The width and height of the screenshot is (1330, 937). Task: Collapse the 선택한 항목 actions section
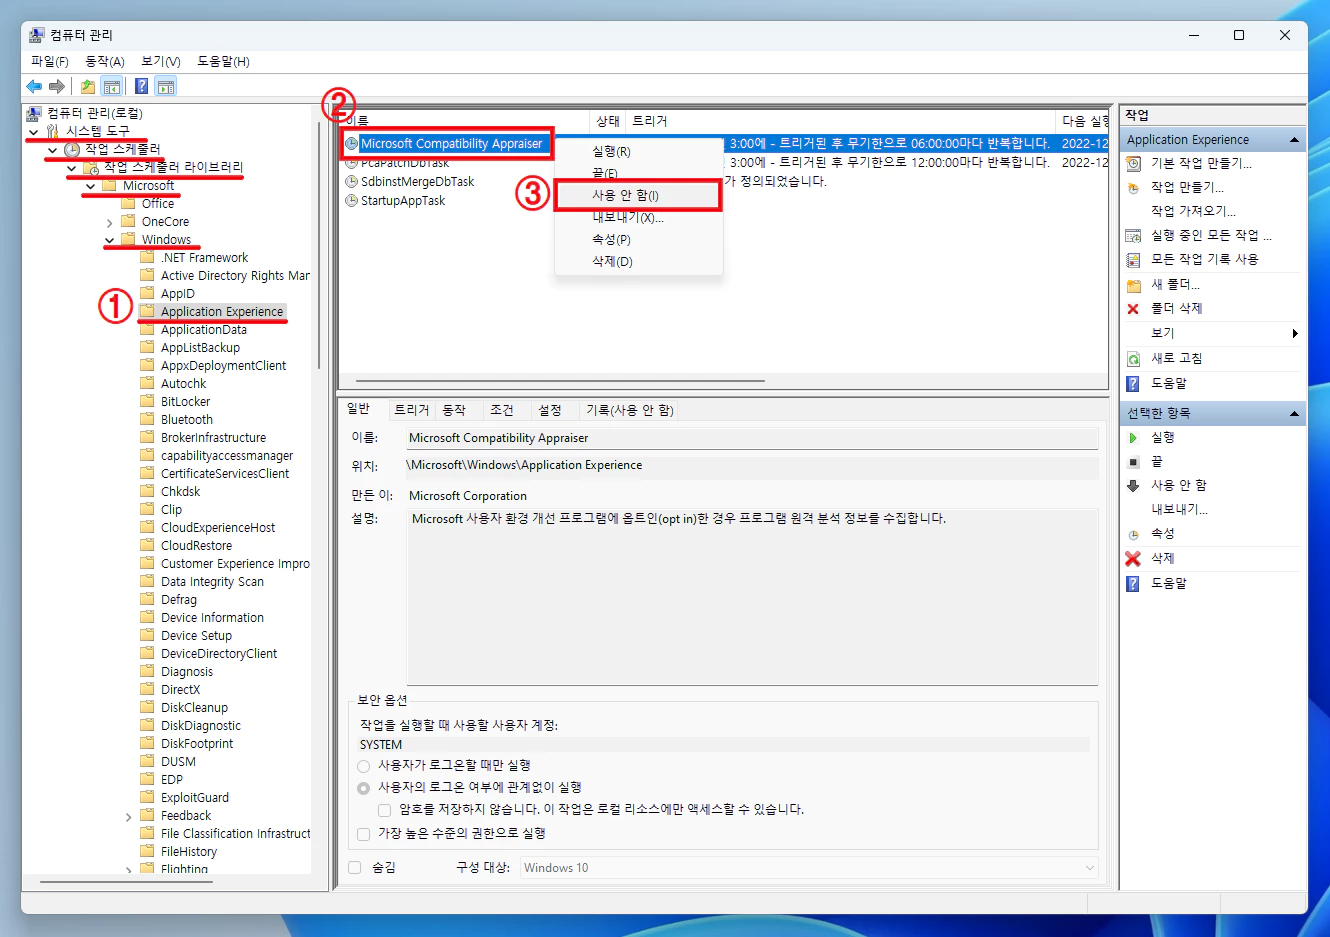tap(1294, 413)
